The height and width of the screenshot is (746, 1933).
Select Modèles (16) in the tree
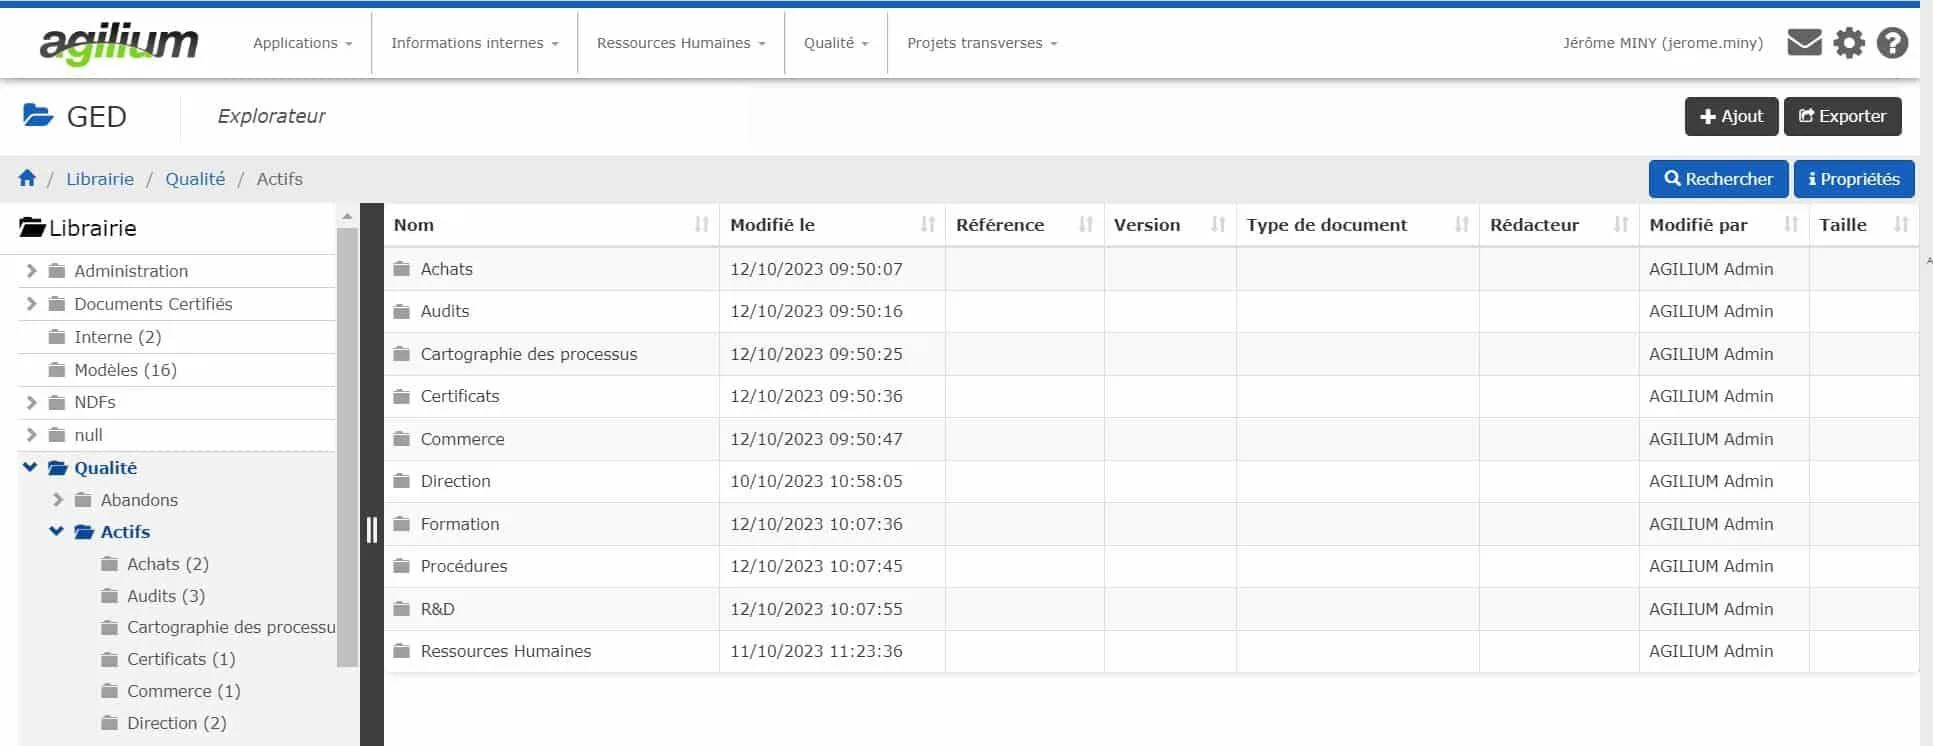[126, 370]
